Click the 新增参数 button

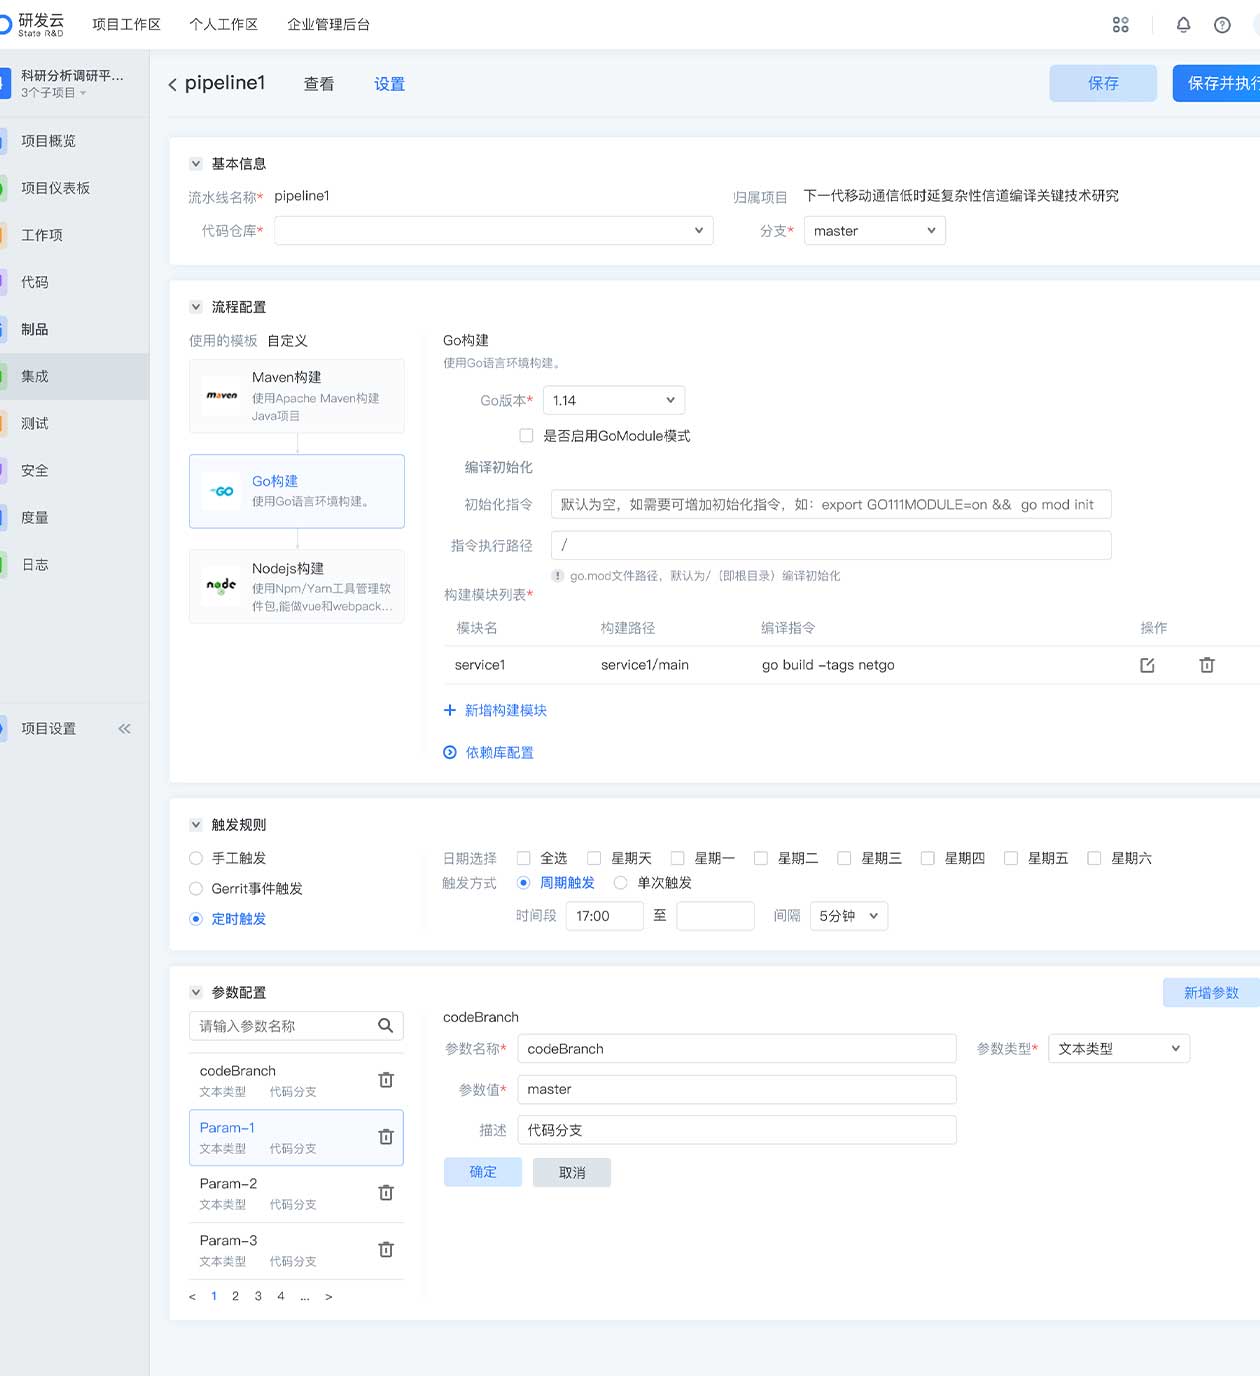(x=1210, y=993)
